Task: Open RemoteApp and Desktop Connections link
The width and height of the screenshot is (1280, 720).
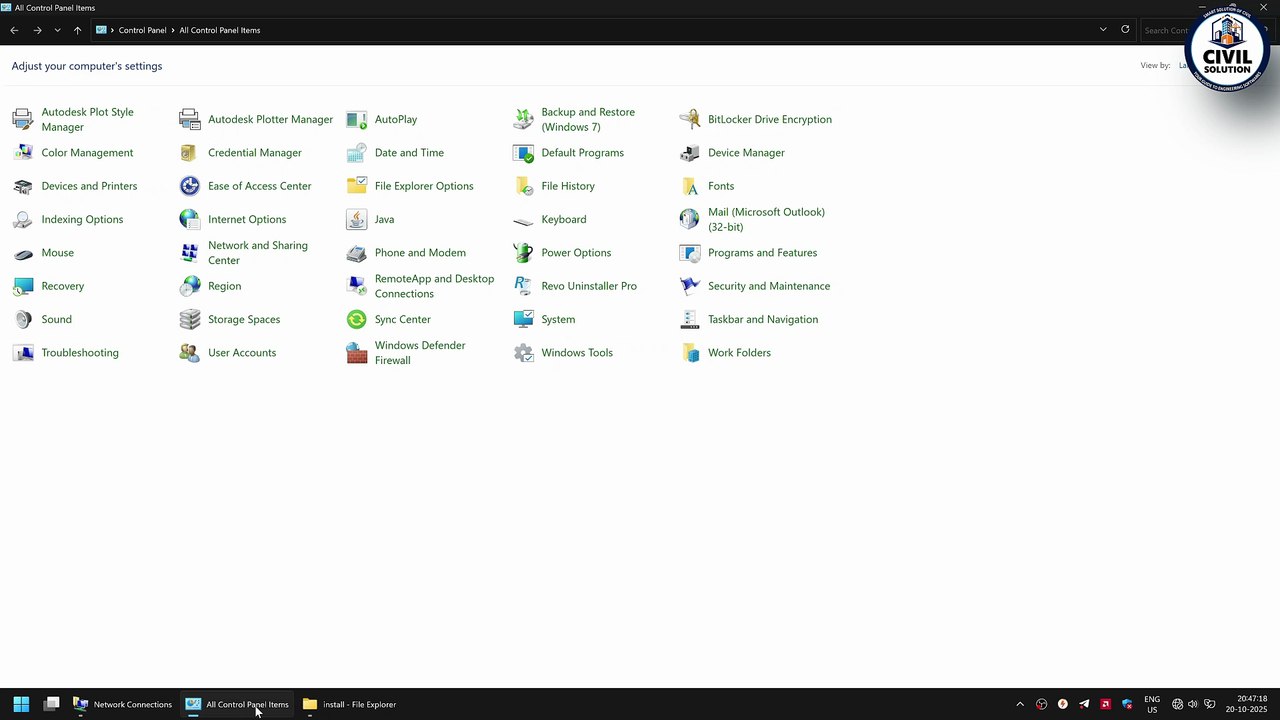Action: (434, 286)
